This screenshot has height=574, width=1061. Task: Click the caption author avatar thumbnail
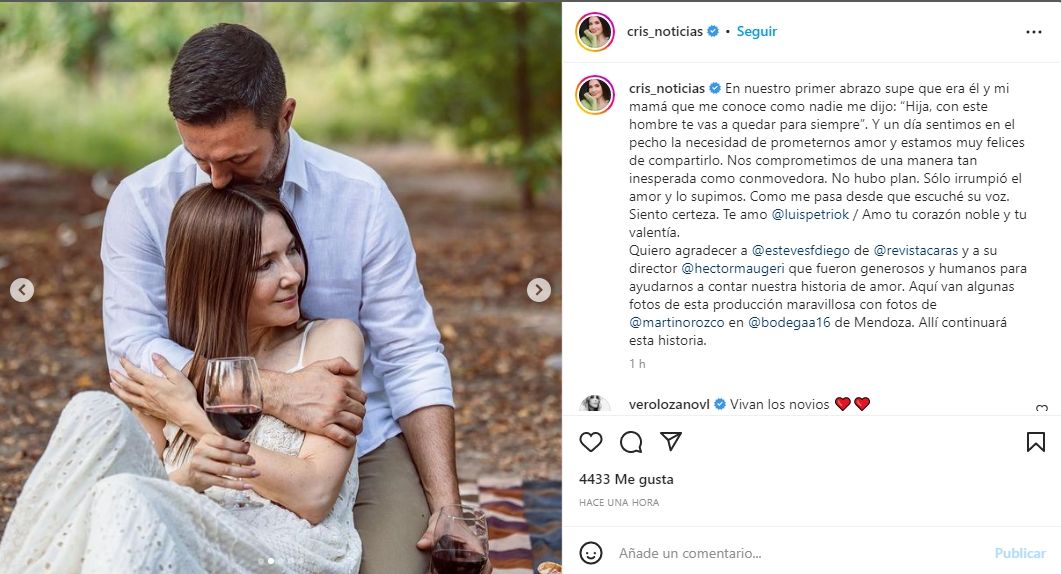594,94
